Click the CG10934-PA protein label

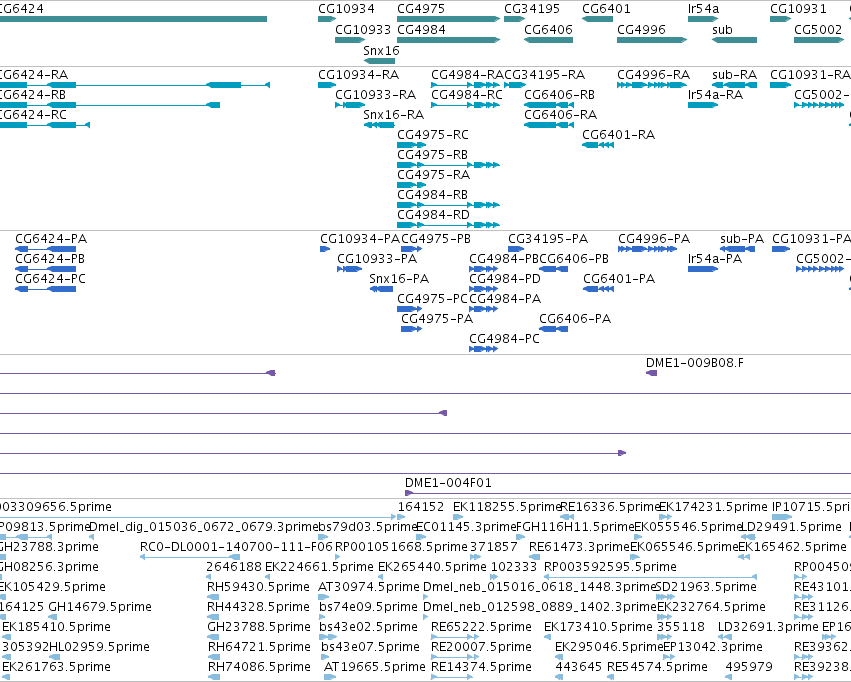point(360,239)
